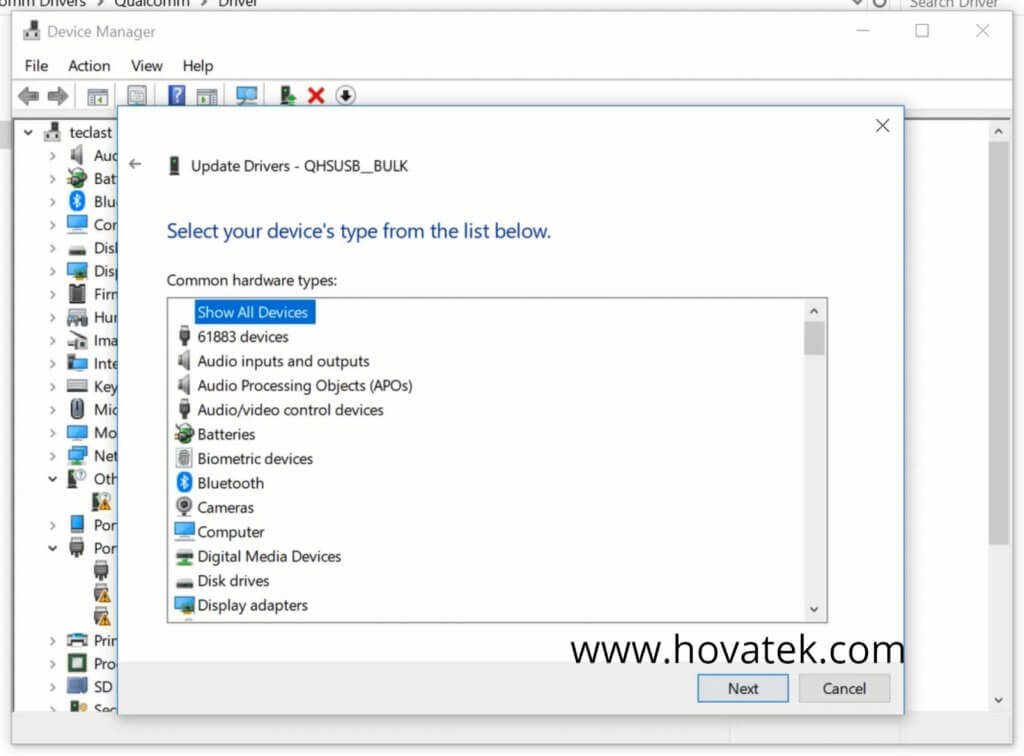Click the back arrow in the wizard
Viewport: 1024px width, 756px height.
[x=135, y=165]
